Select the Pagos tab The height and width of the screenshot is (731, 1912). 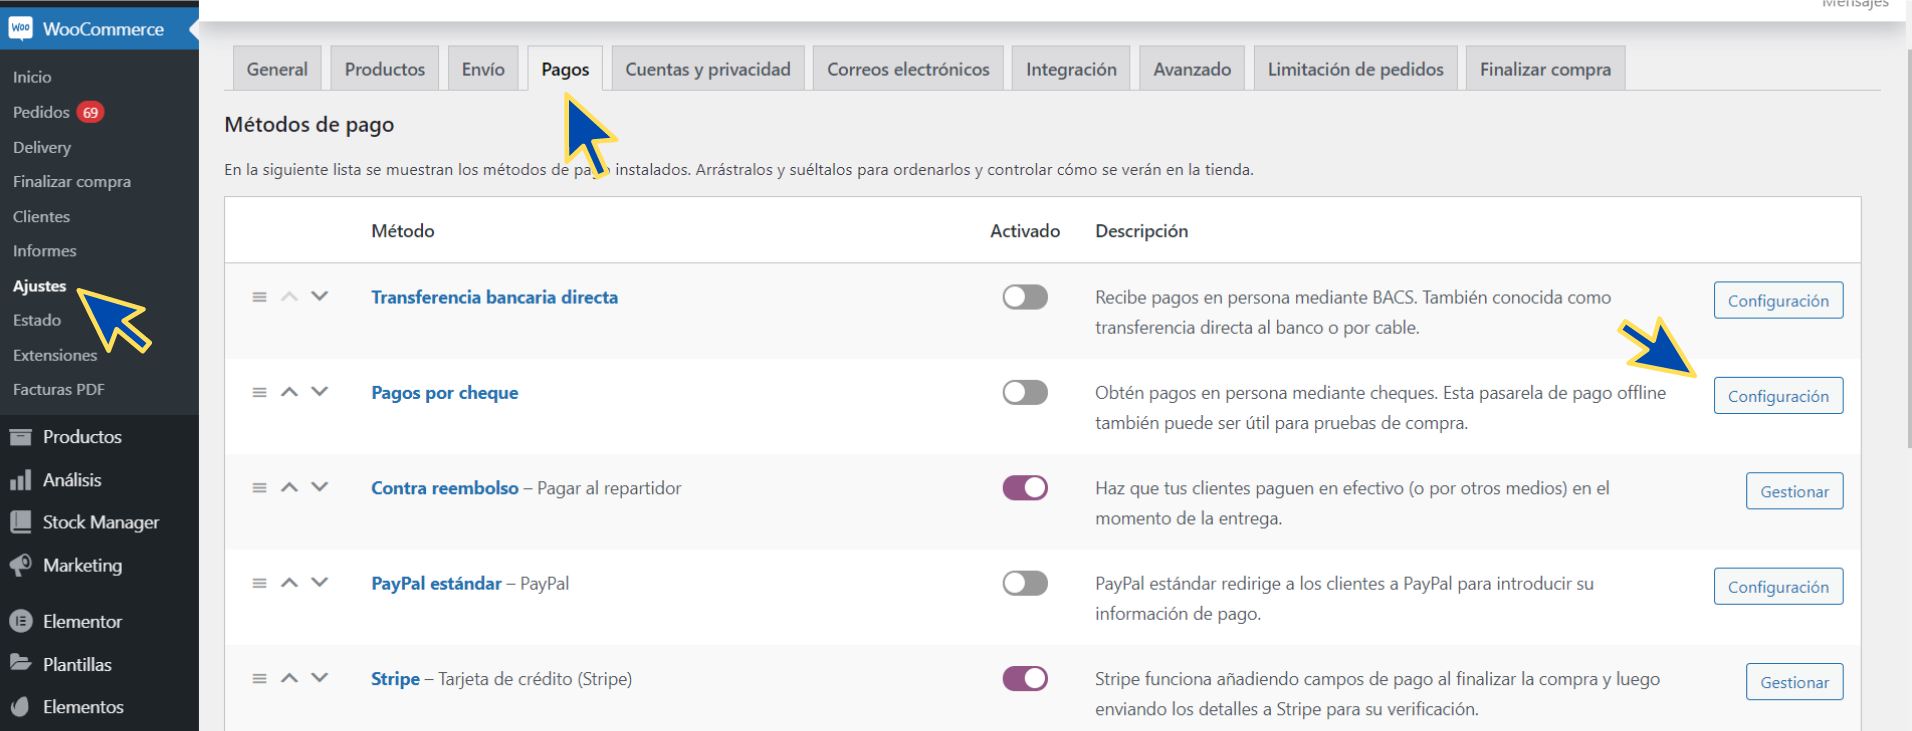pos(565,69)
